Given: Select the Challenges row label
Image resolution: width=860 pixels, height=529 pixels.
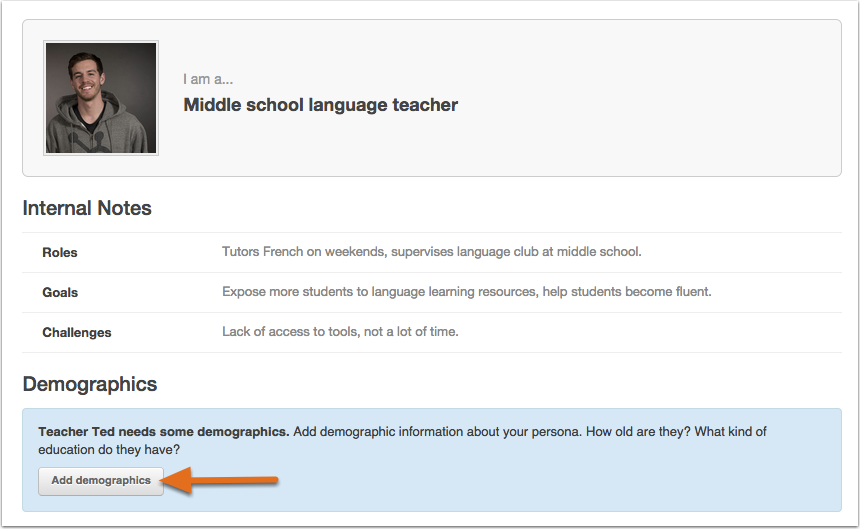Looking at the screenshot, I should pos(77,332).
